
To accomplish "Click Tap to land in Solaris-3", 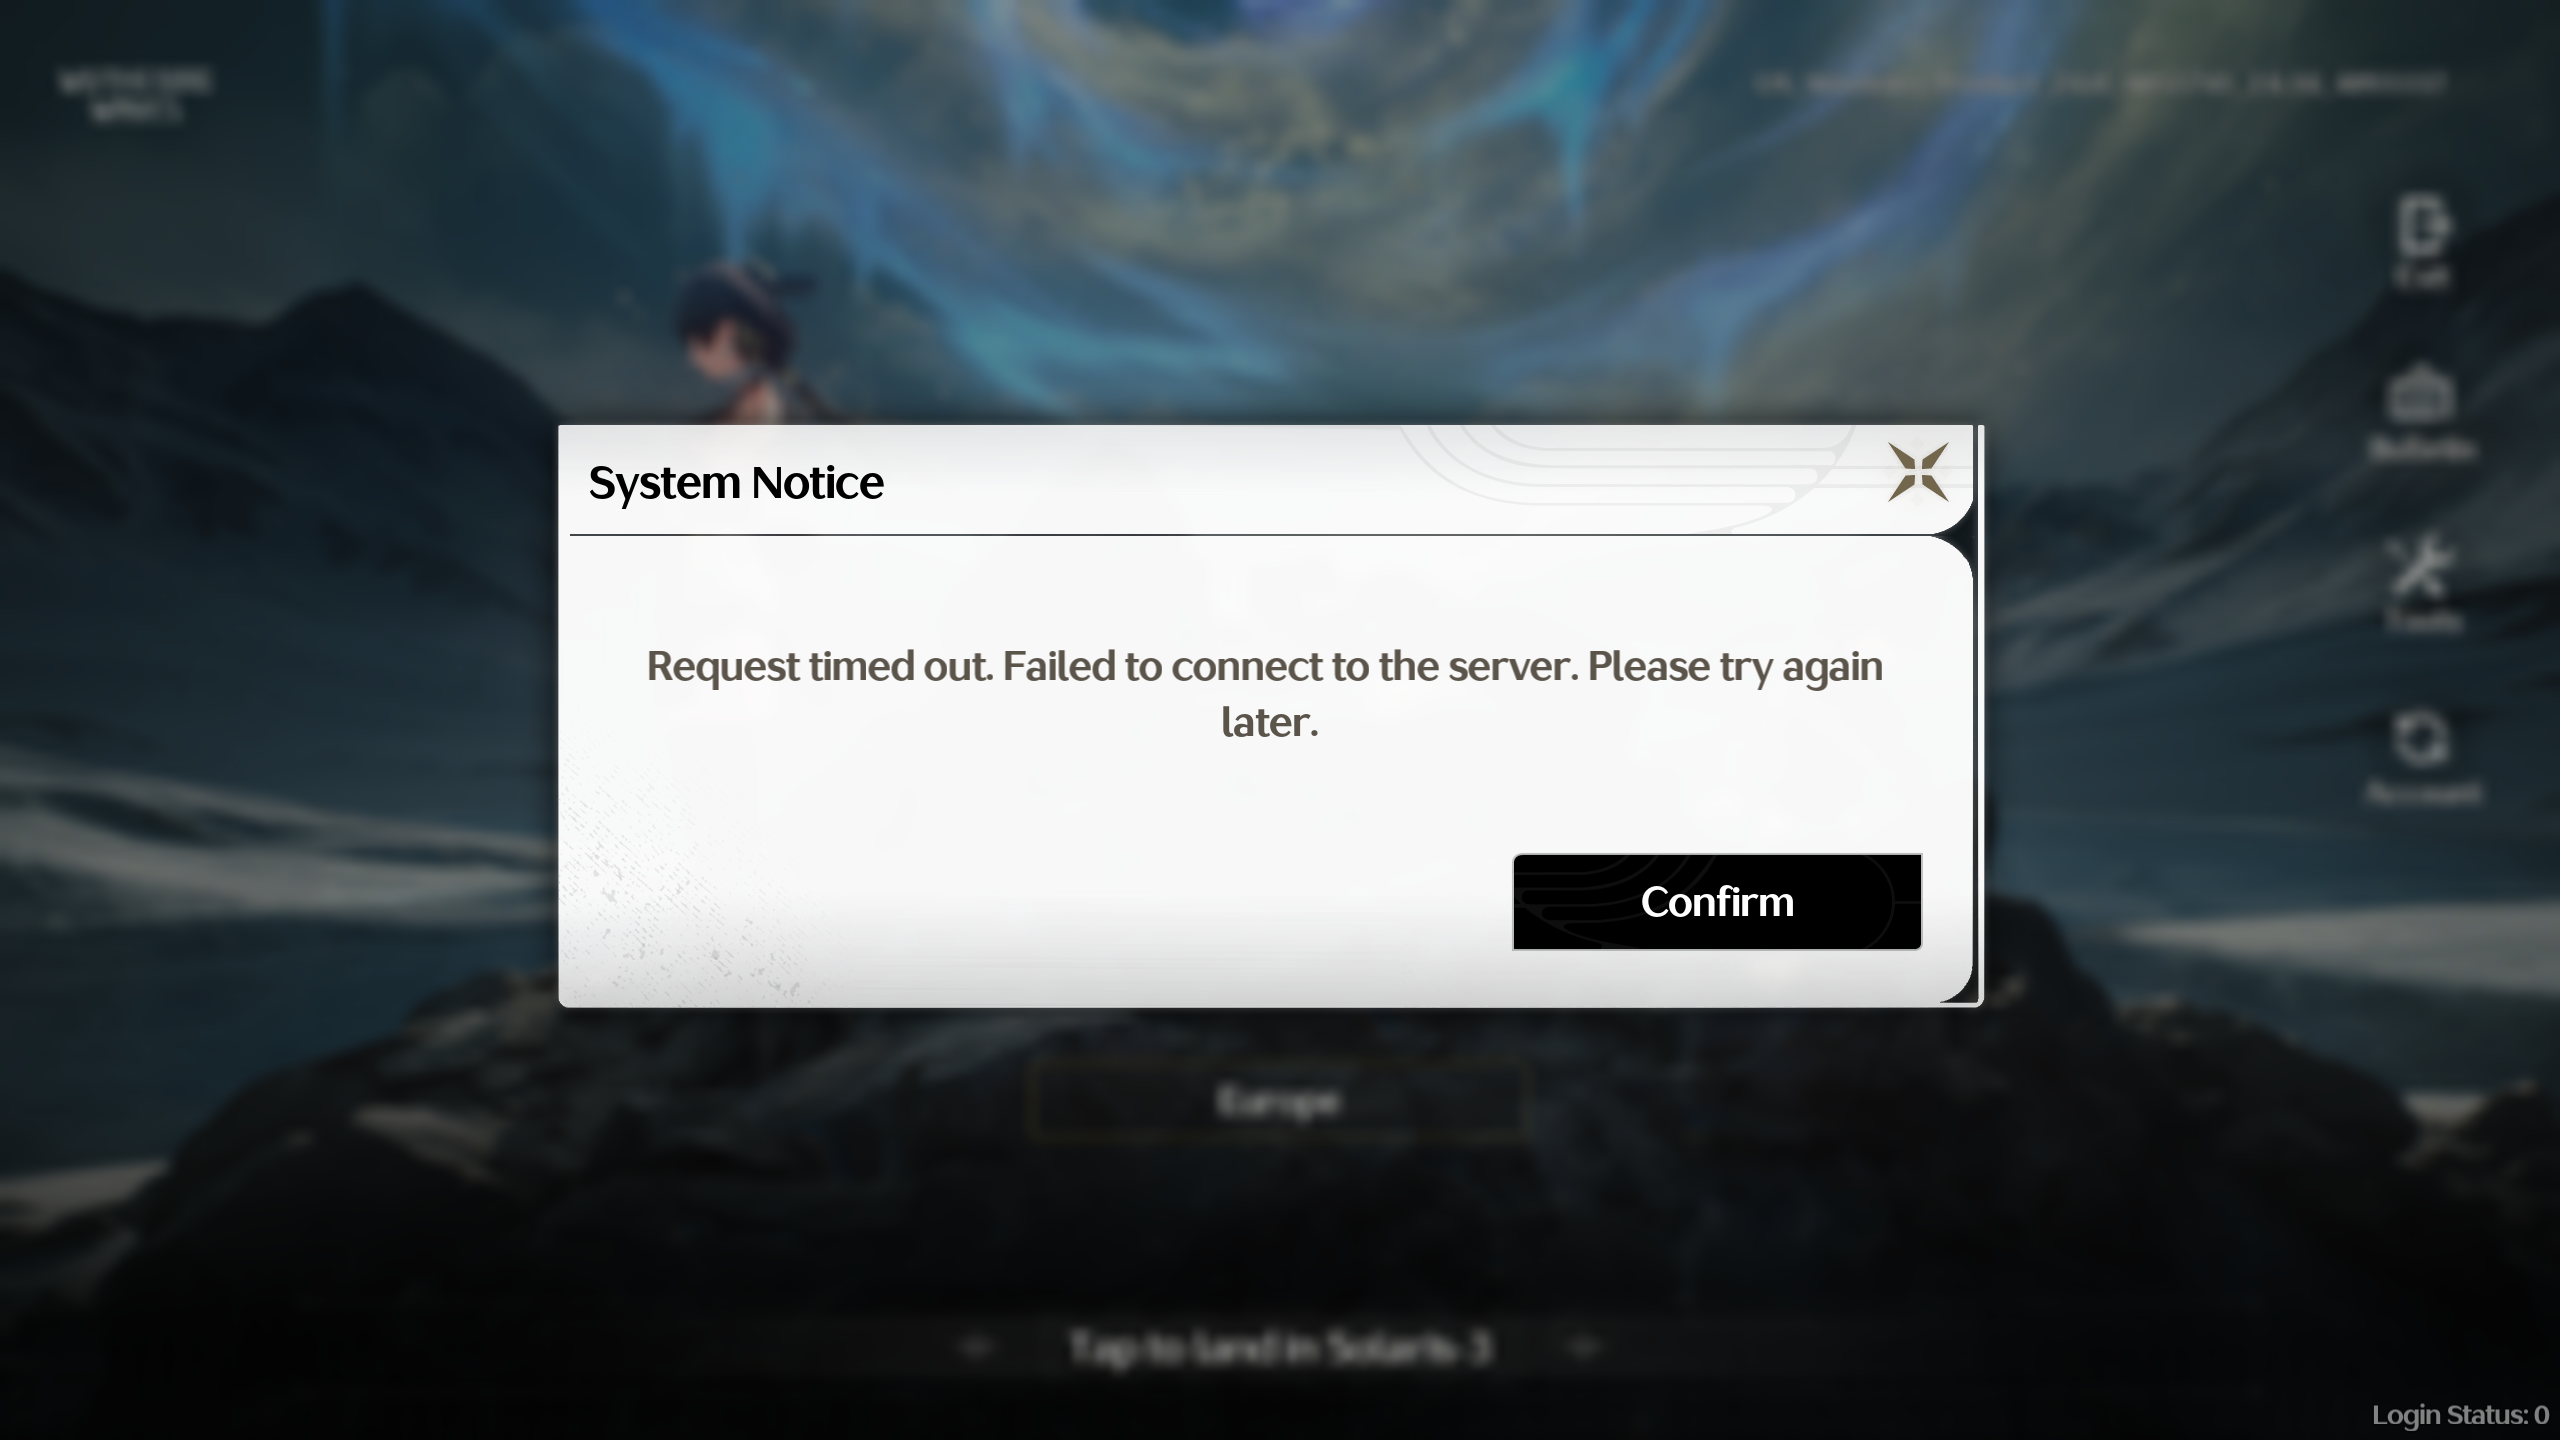I will tap(1280, 1347).
